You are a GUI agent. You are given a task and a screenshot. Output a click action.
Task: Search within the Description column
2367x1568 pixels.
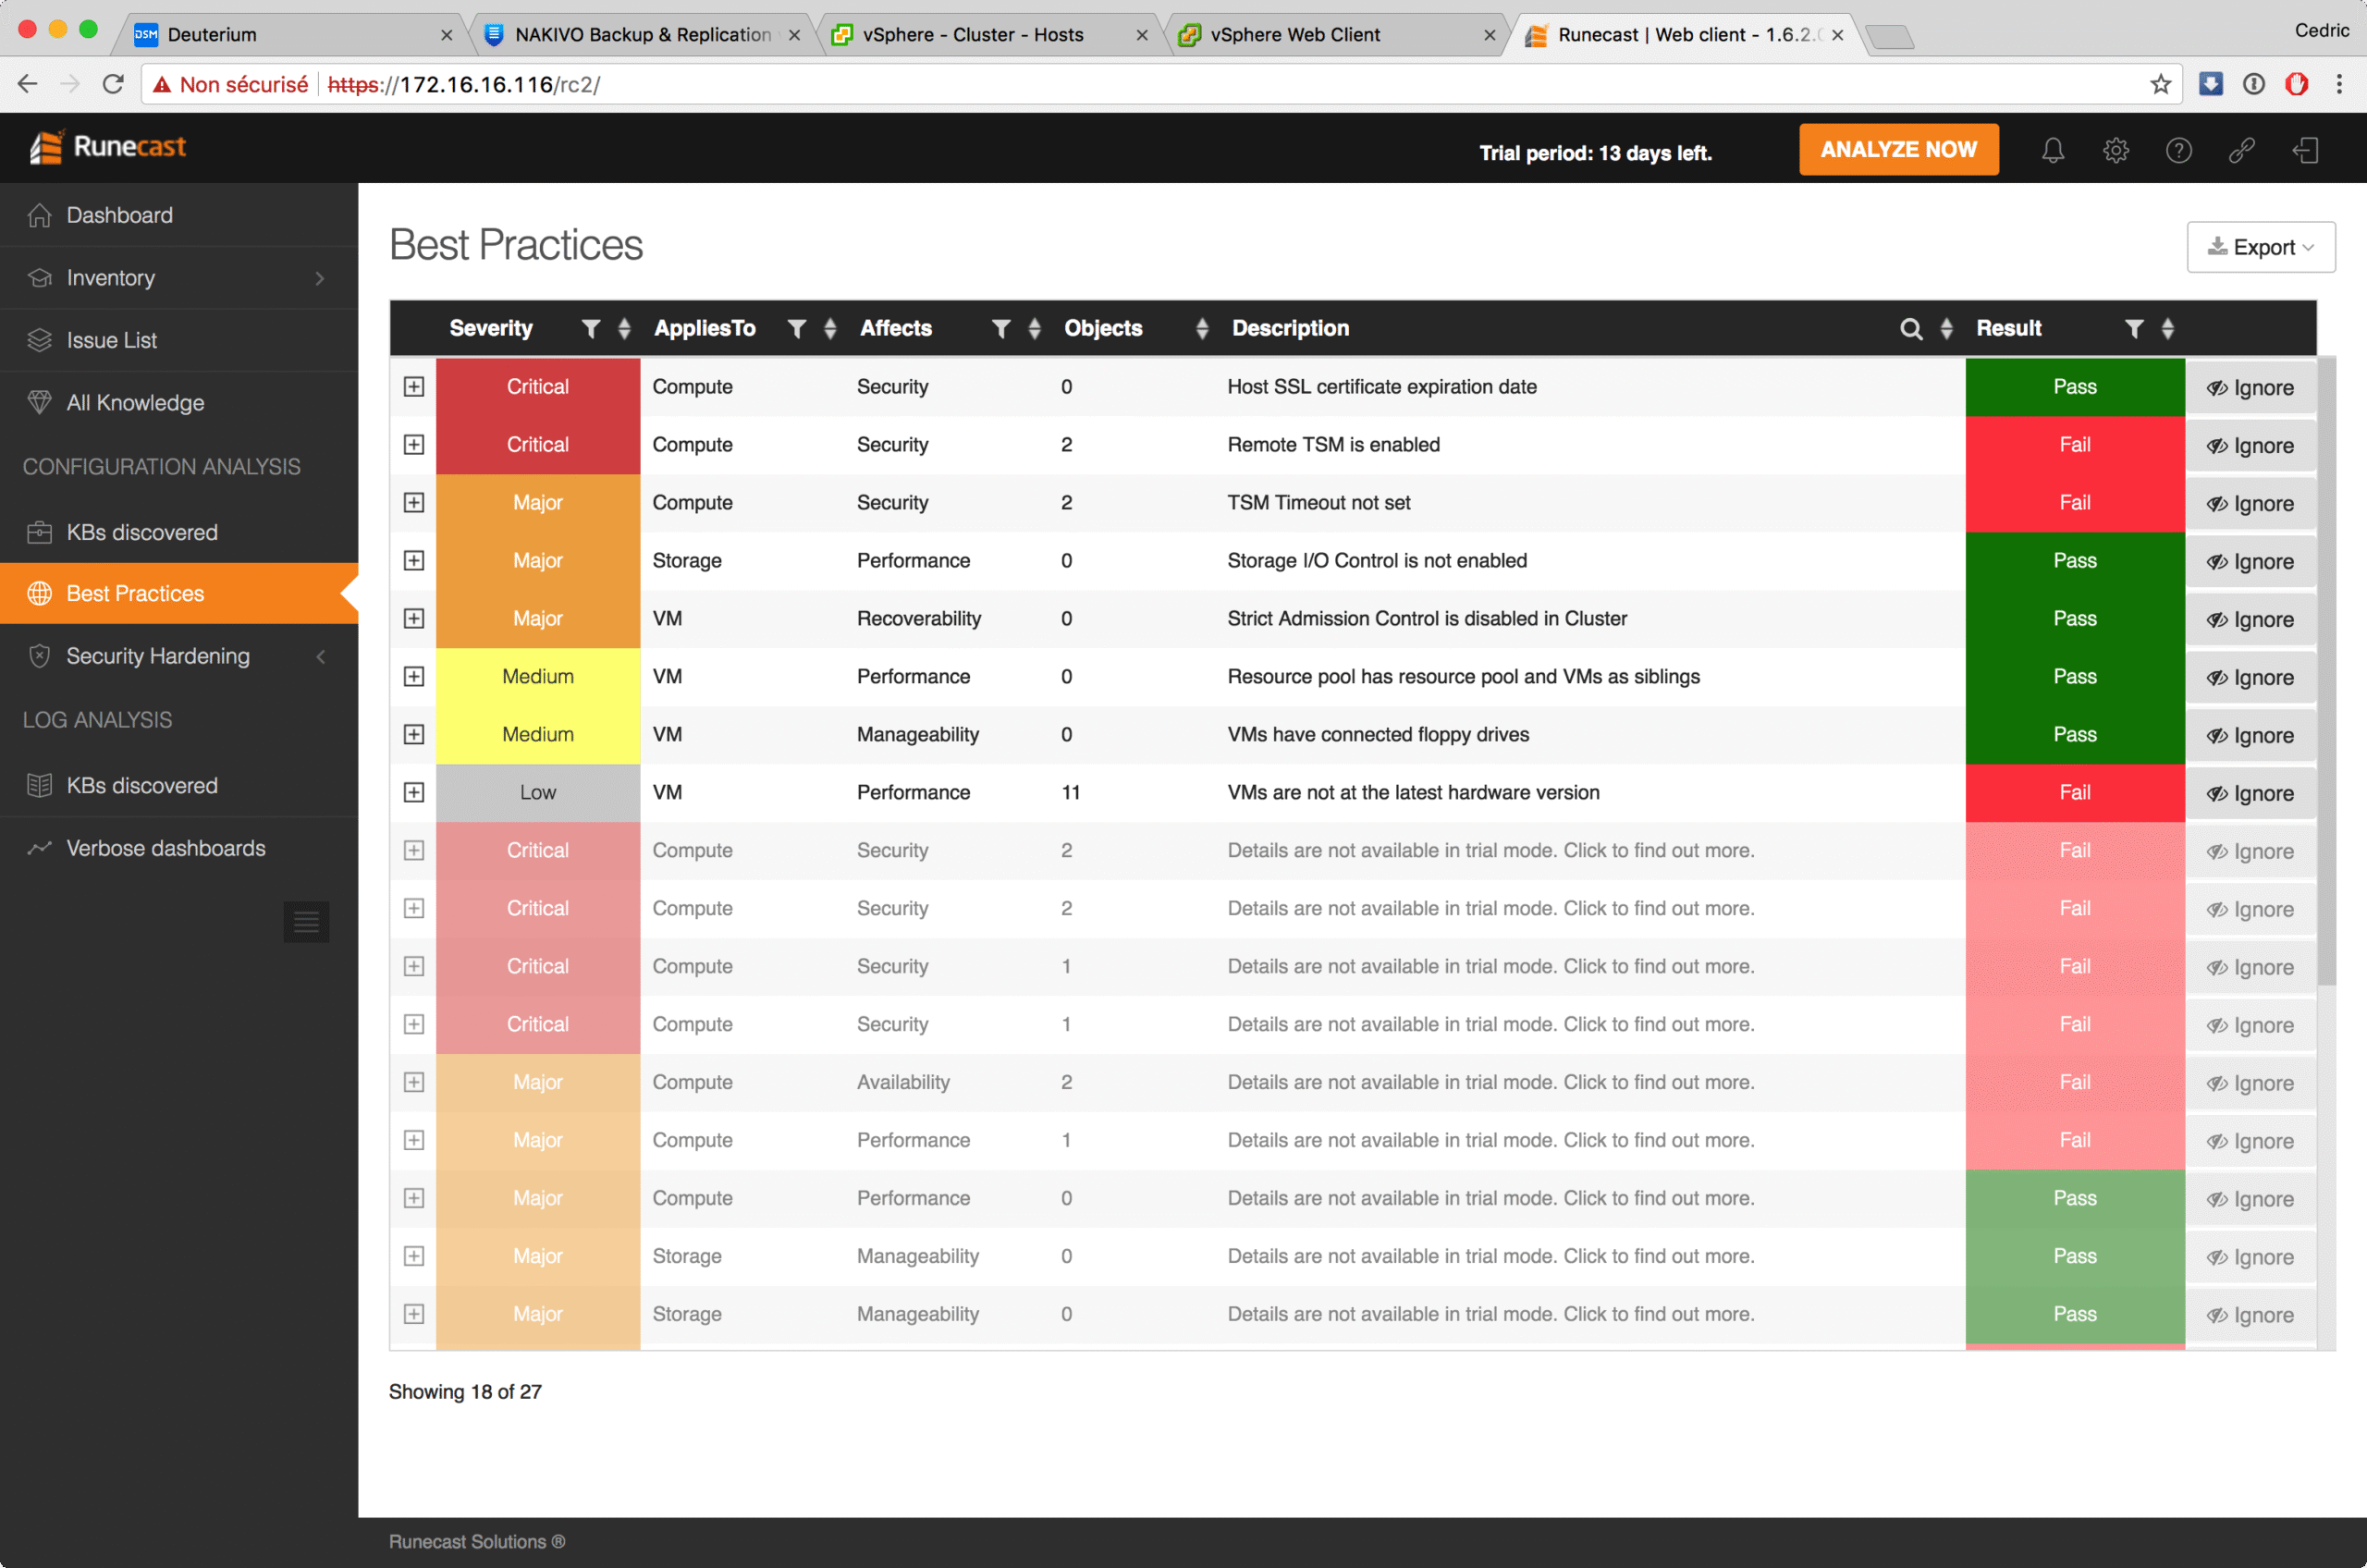(x=1910, y=329)
